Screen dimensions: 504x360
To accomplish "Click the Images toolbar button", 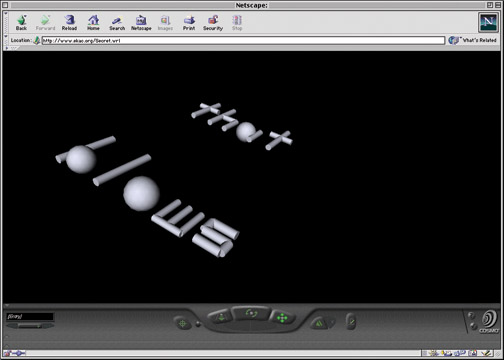I will point(165,23).
